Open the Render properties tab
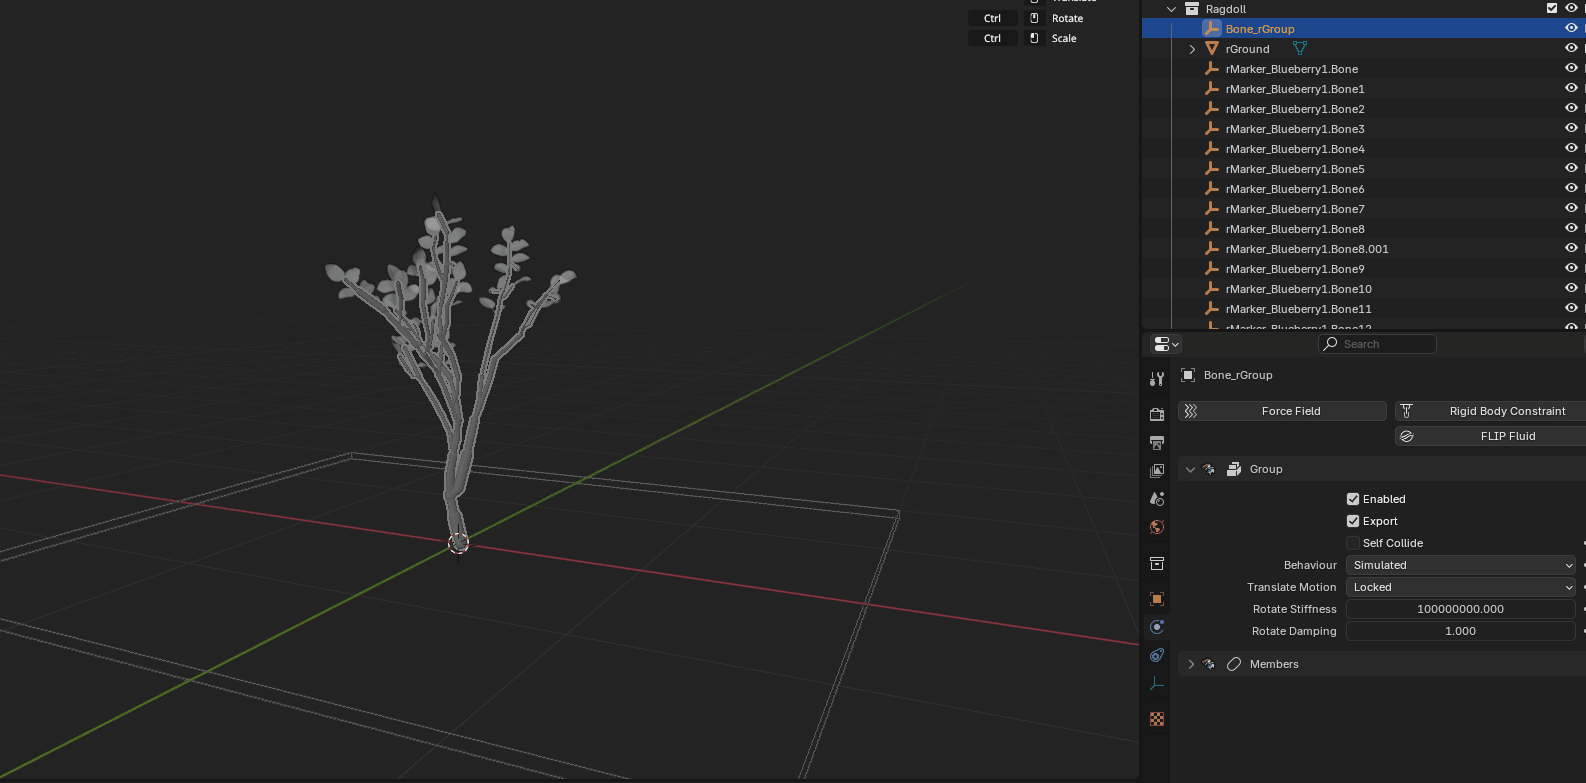The height and width of the screenshot is (783, 1586). [1157, 414]
